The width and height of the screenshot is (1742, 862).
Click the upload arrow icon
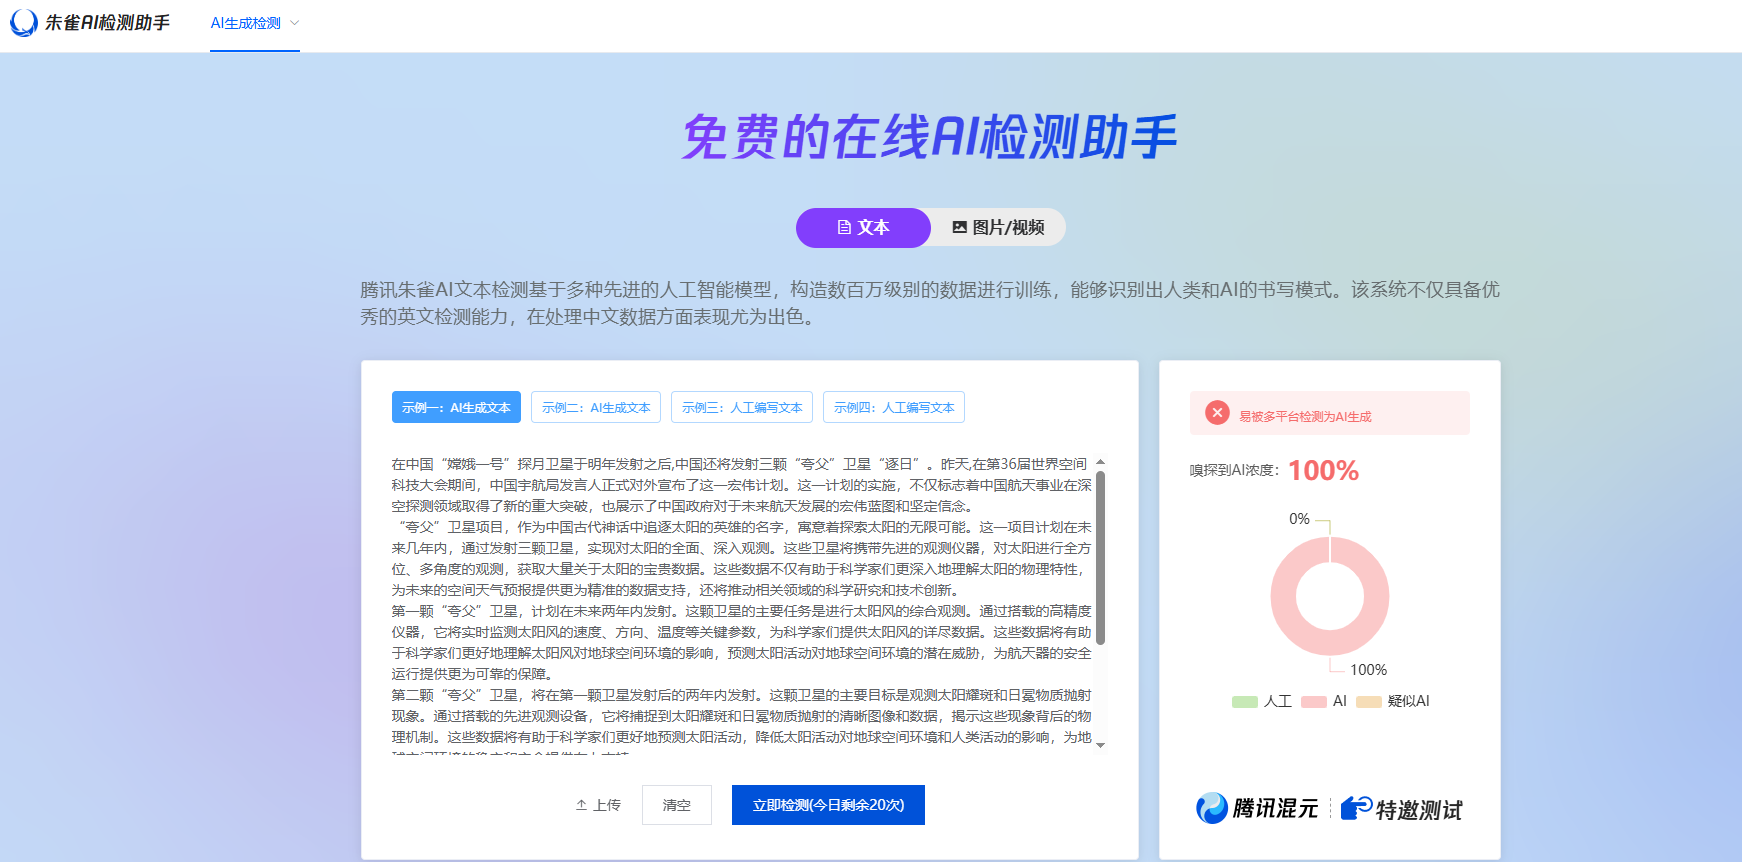point(581,805)
